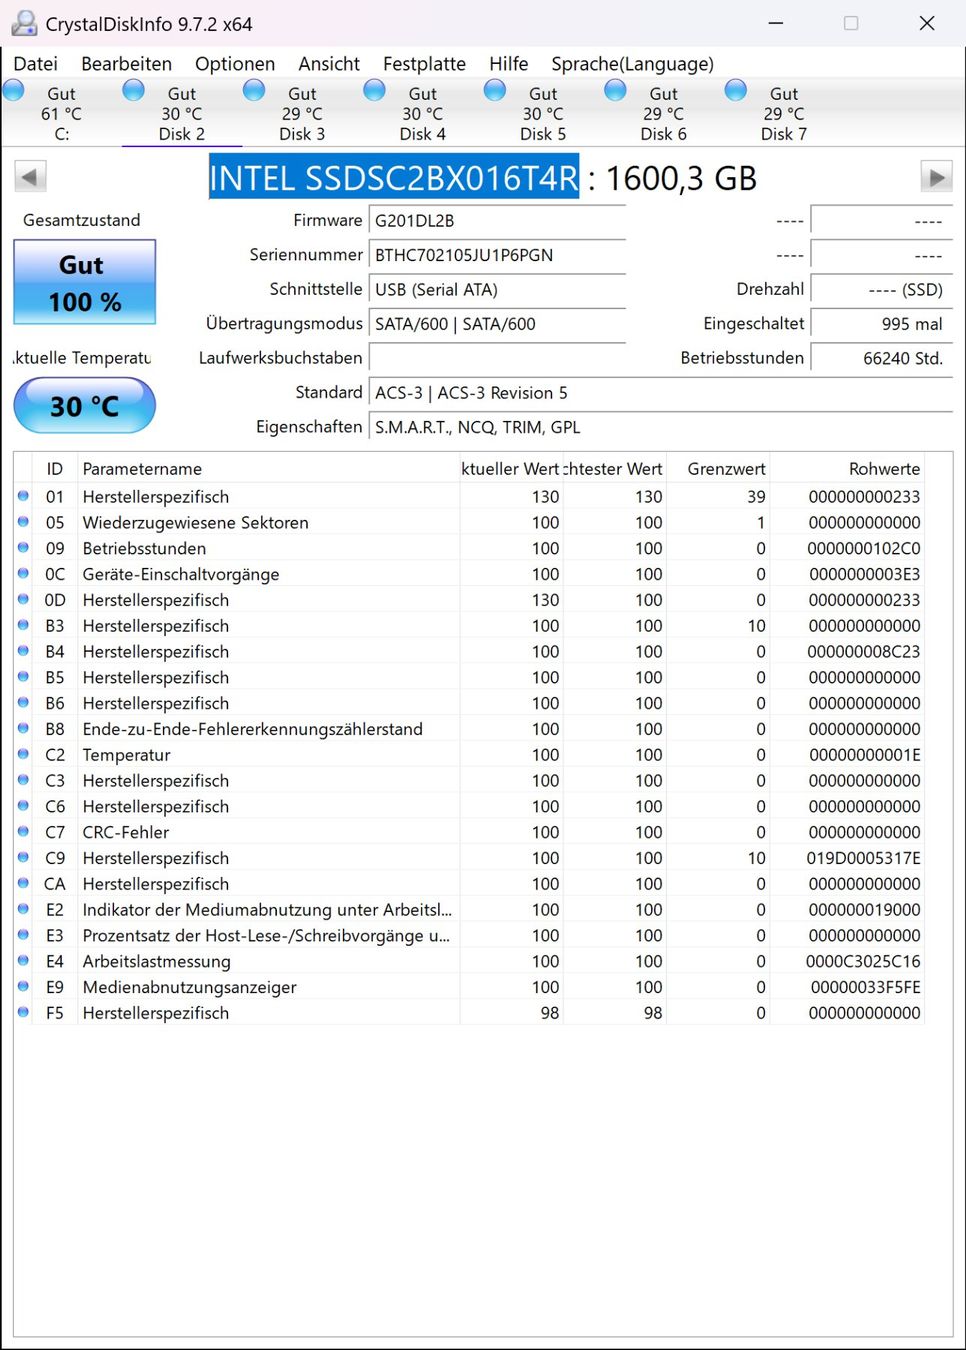The image size is (966, 1350).
Task: Open the Sprache(Language) menu
Action: 632,64
